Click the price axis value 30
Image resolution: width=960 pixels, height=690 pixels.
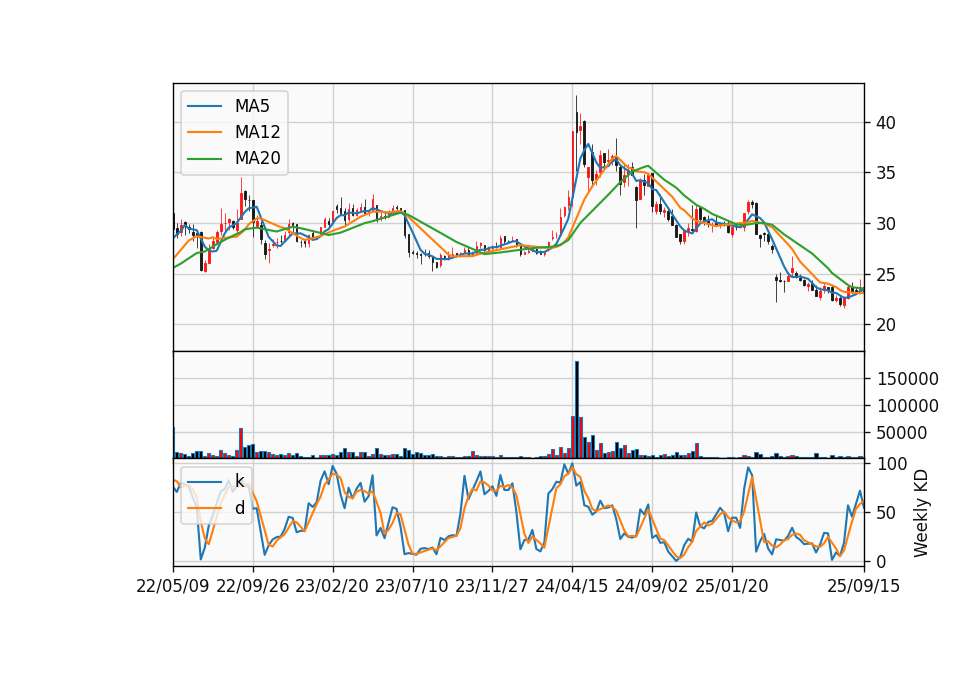[x=886, y=224]
